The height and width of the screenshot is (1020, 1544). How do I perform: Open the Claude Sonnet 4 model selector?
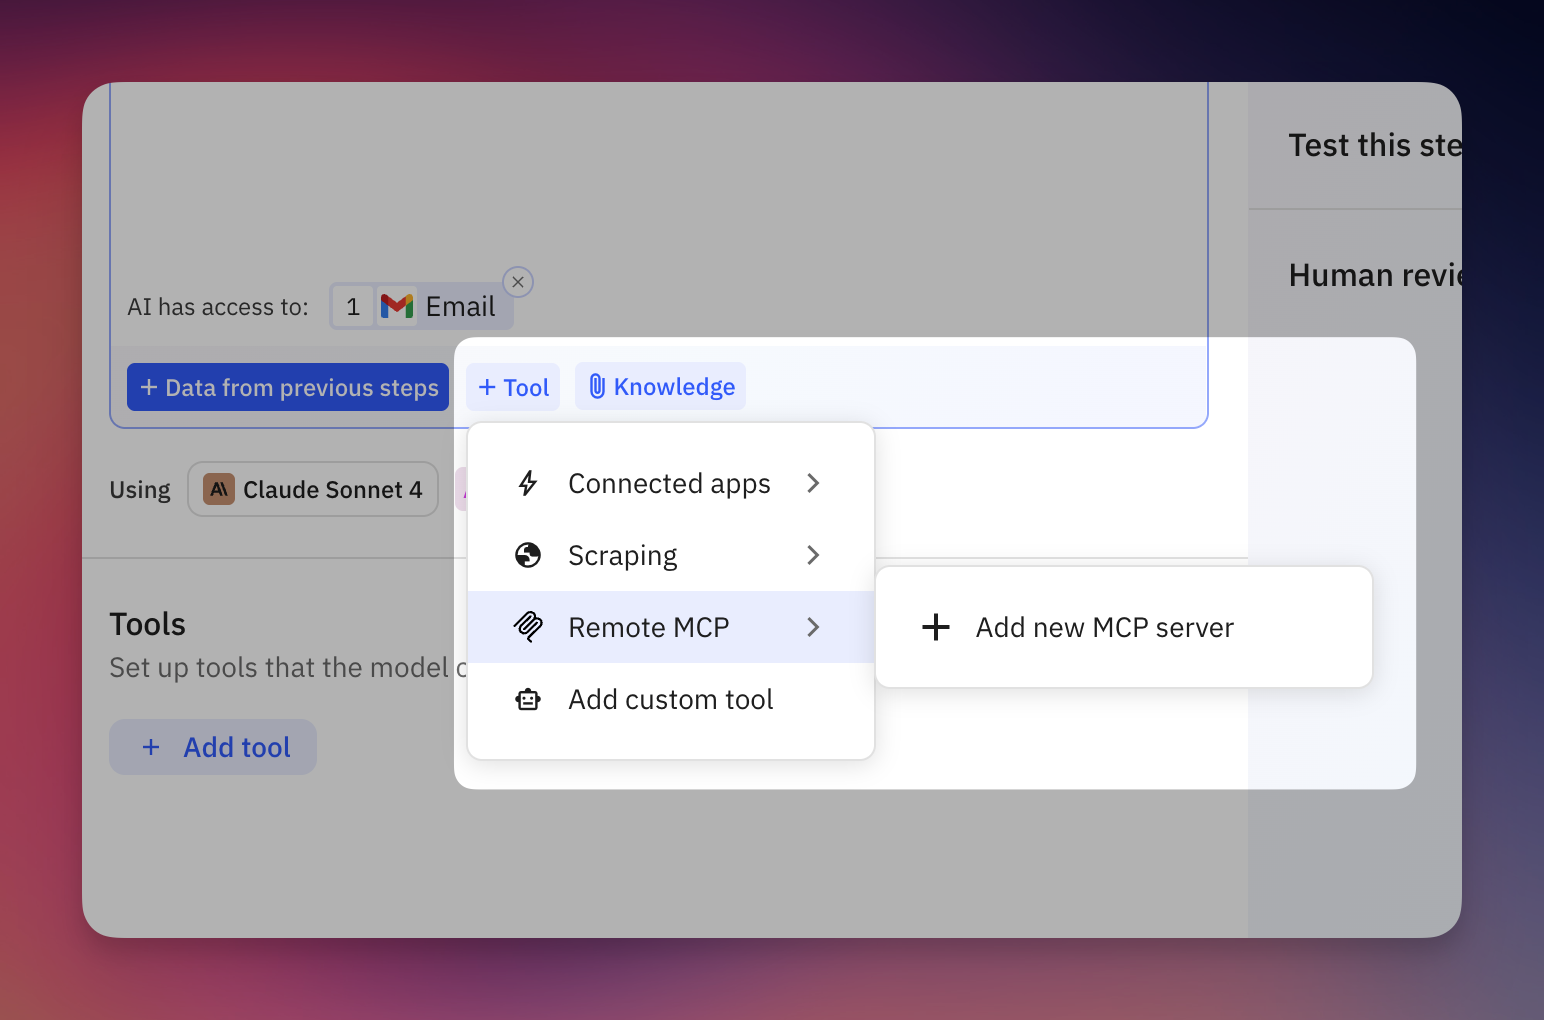(x=313, y=489)
